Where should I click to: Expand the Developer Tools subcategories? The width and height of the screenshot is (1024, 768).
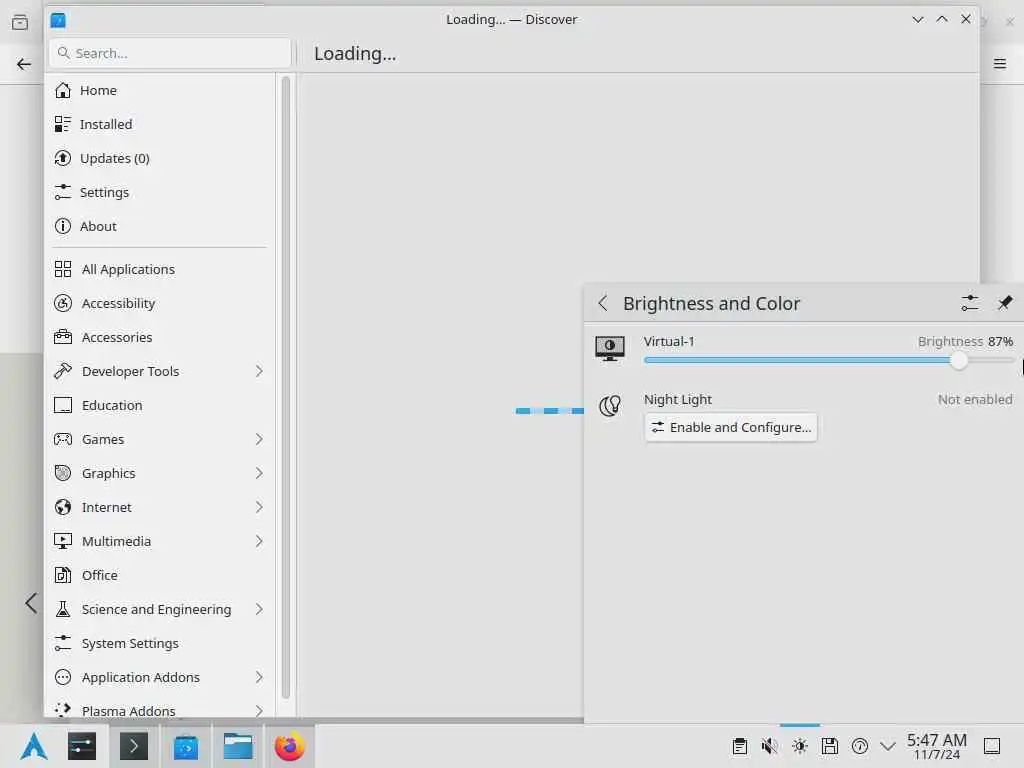(259, 371)
